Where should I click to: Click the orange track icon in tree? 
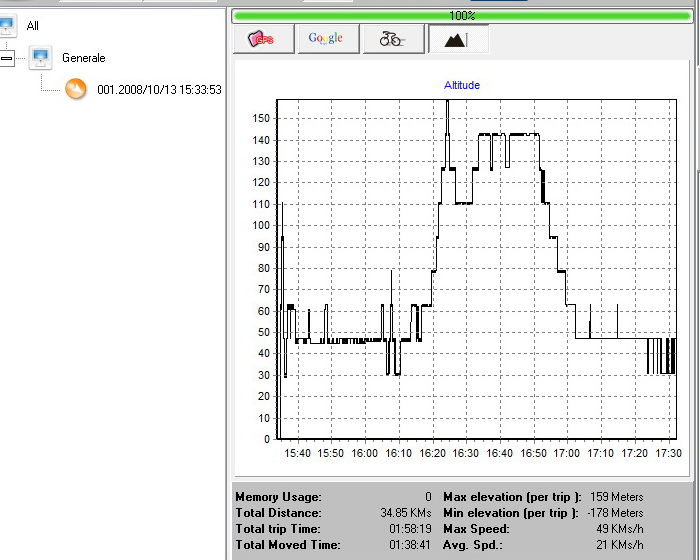pos(76,89)
